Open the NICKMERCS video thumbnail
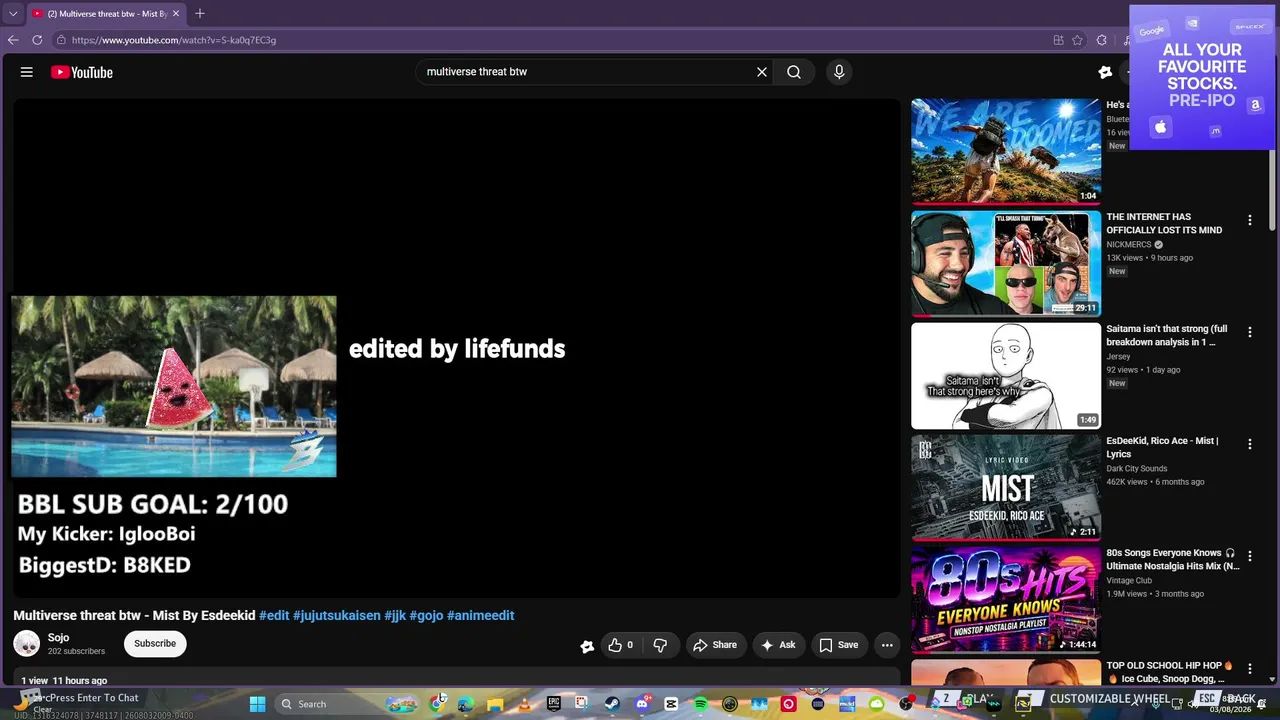Image resolution: width=1280 pixels, height=720 pixels. tap(1006, 263)
